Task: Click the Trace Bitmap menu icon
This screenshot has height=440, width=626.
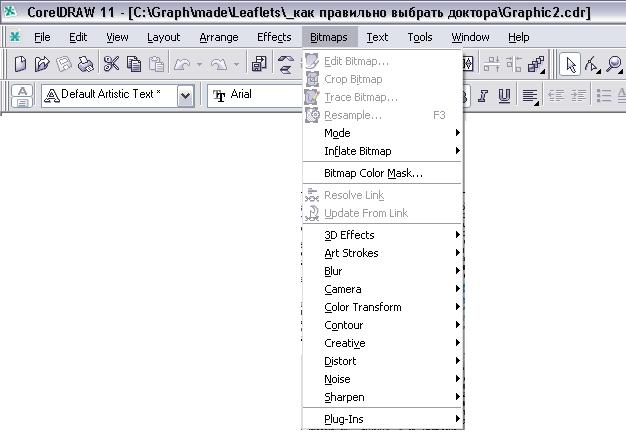Action: point(312,97)
